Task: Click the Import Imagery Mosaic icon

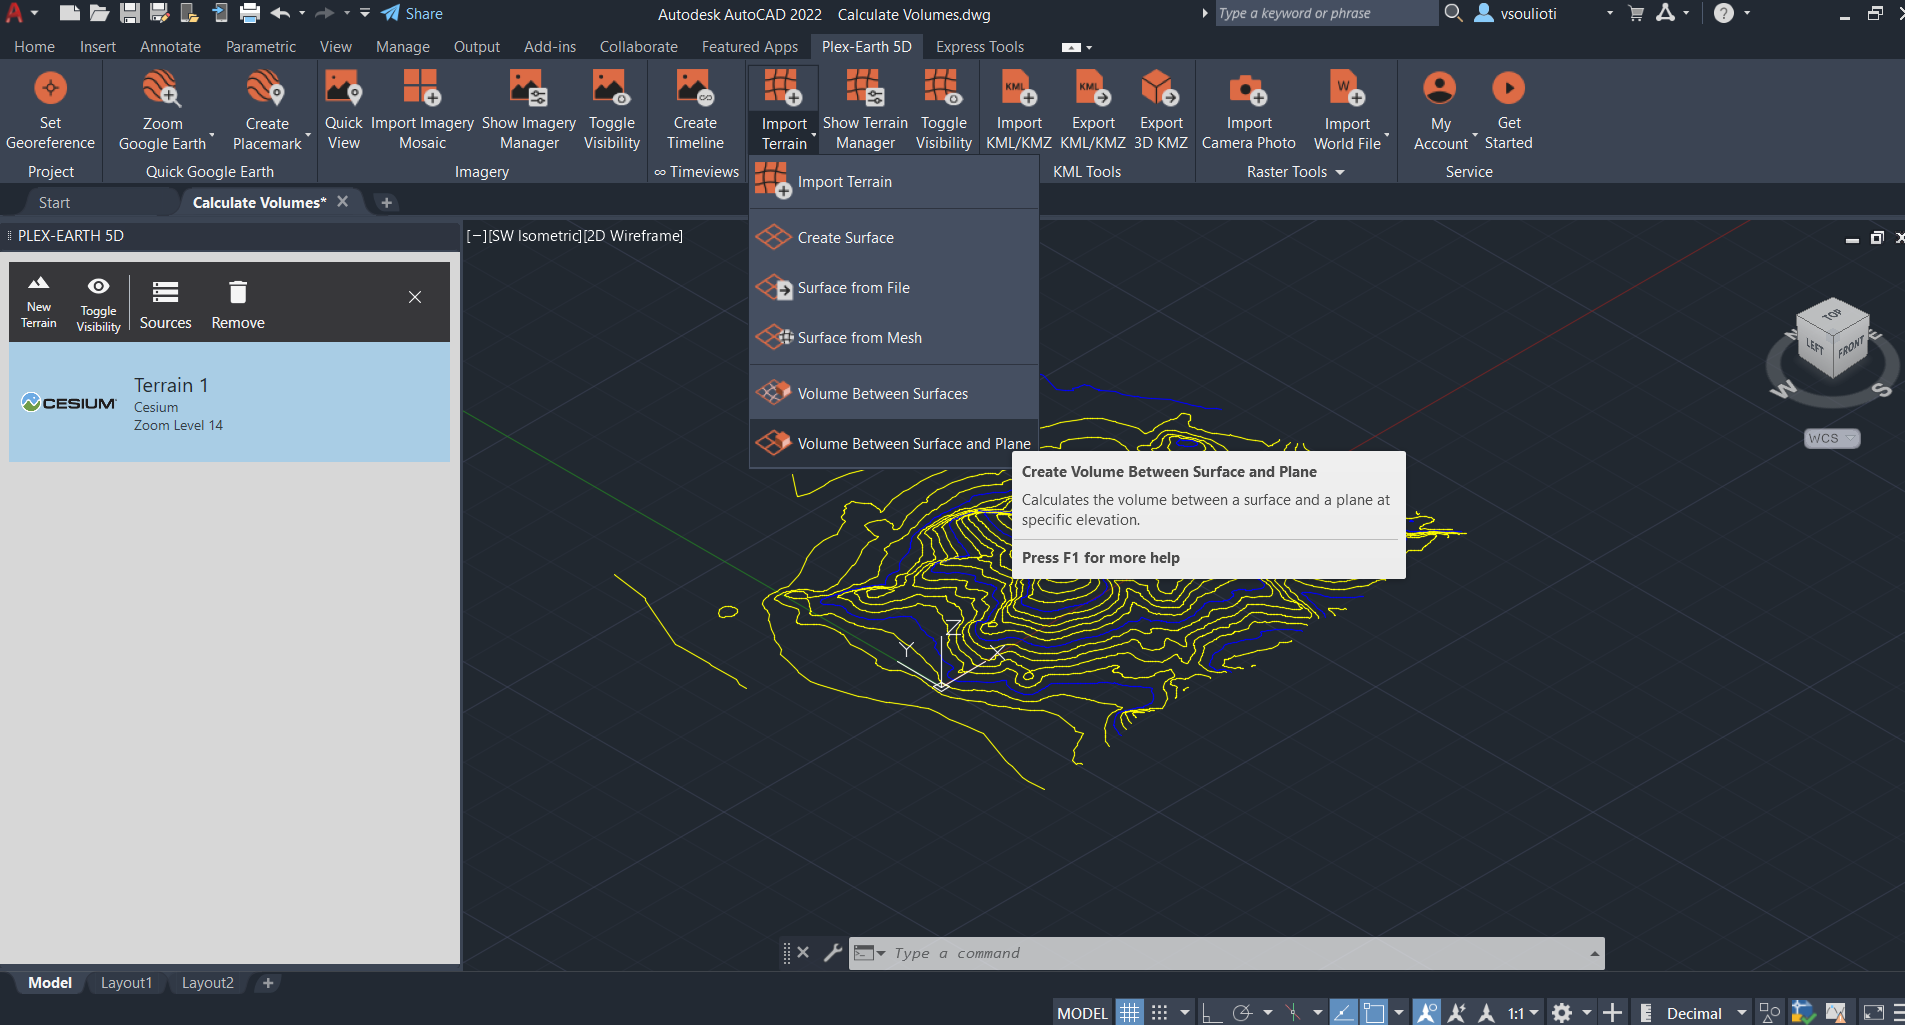Action: (422, 88)
